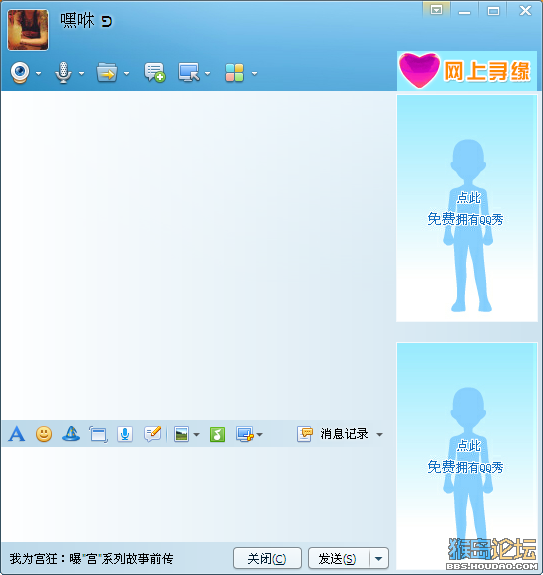Image resolution: width=543 pixels, height=575 pixels.
Task: Expand voice call options arrow
Action: (x=81, y=73)
